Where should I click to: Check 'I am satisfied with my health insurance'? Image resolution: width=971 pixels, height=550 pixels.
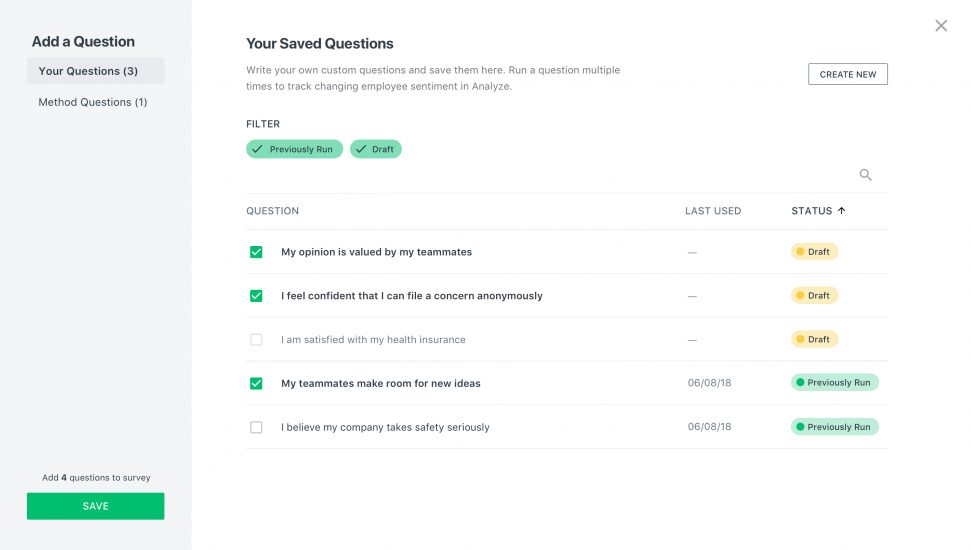(256, 339)
